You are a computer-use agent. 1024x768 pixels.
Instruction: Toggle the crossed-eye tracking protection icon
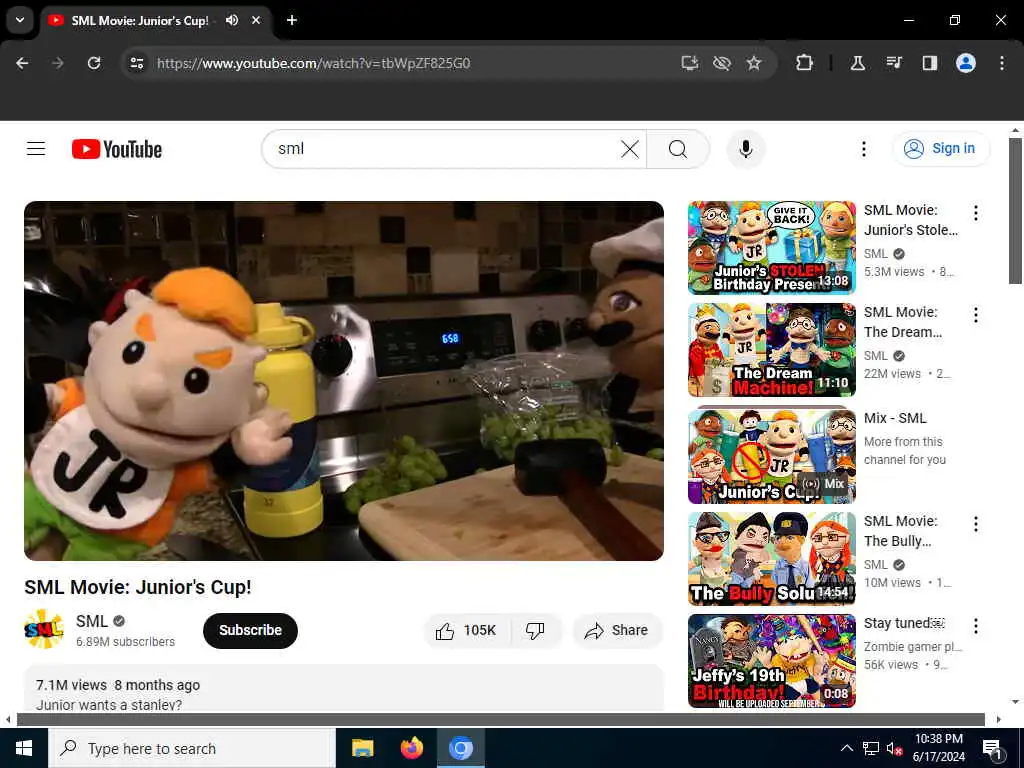click(722, 63)
